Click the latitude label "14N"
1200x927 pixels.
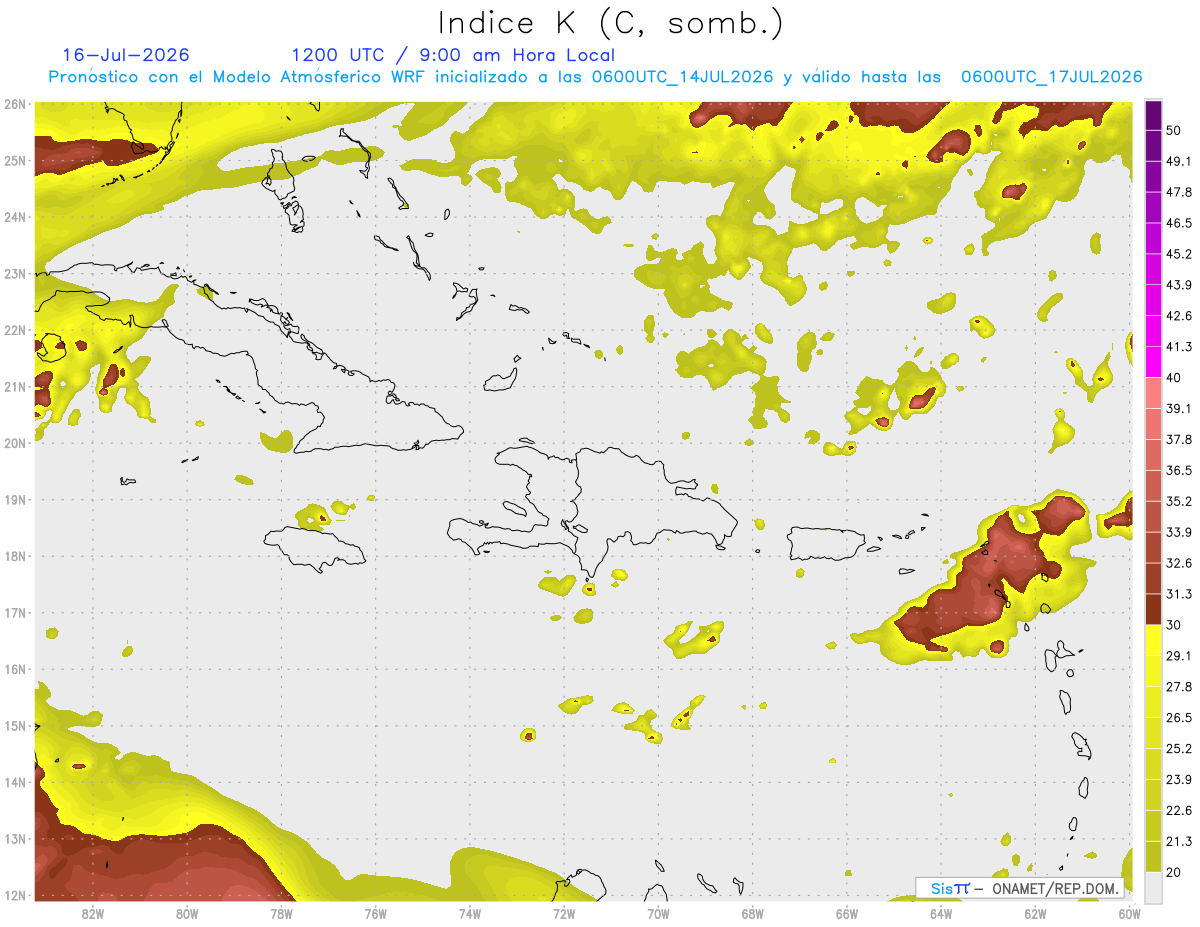pos(15,783)
